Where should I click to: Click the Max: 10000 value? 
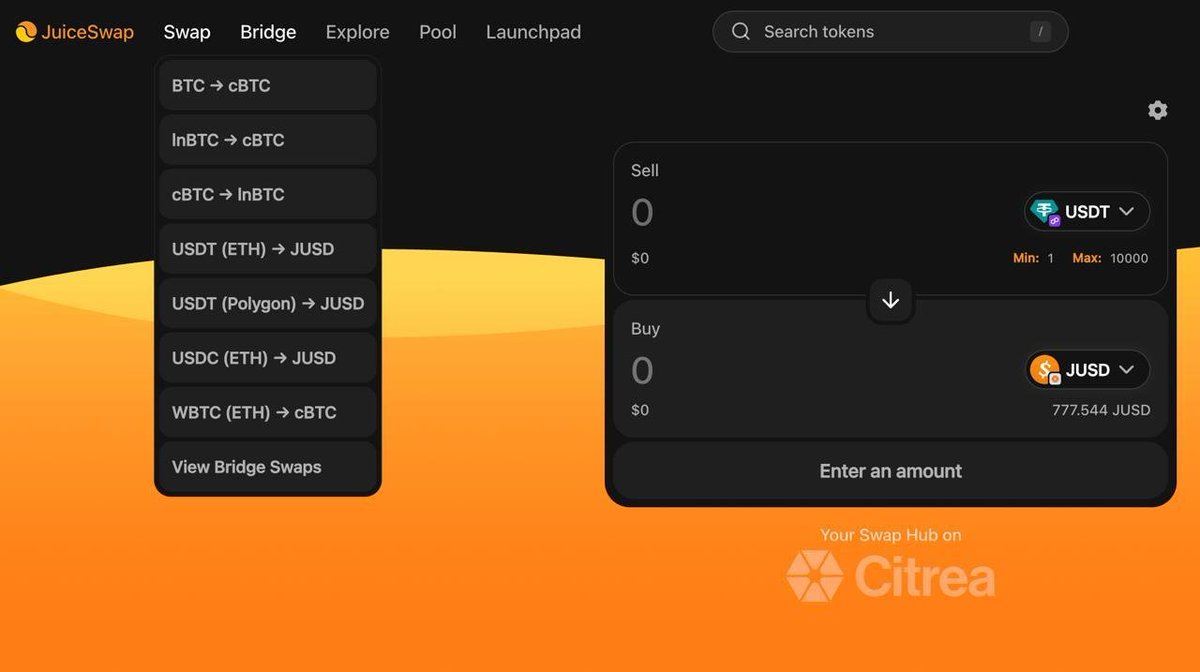[1110, 258]
